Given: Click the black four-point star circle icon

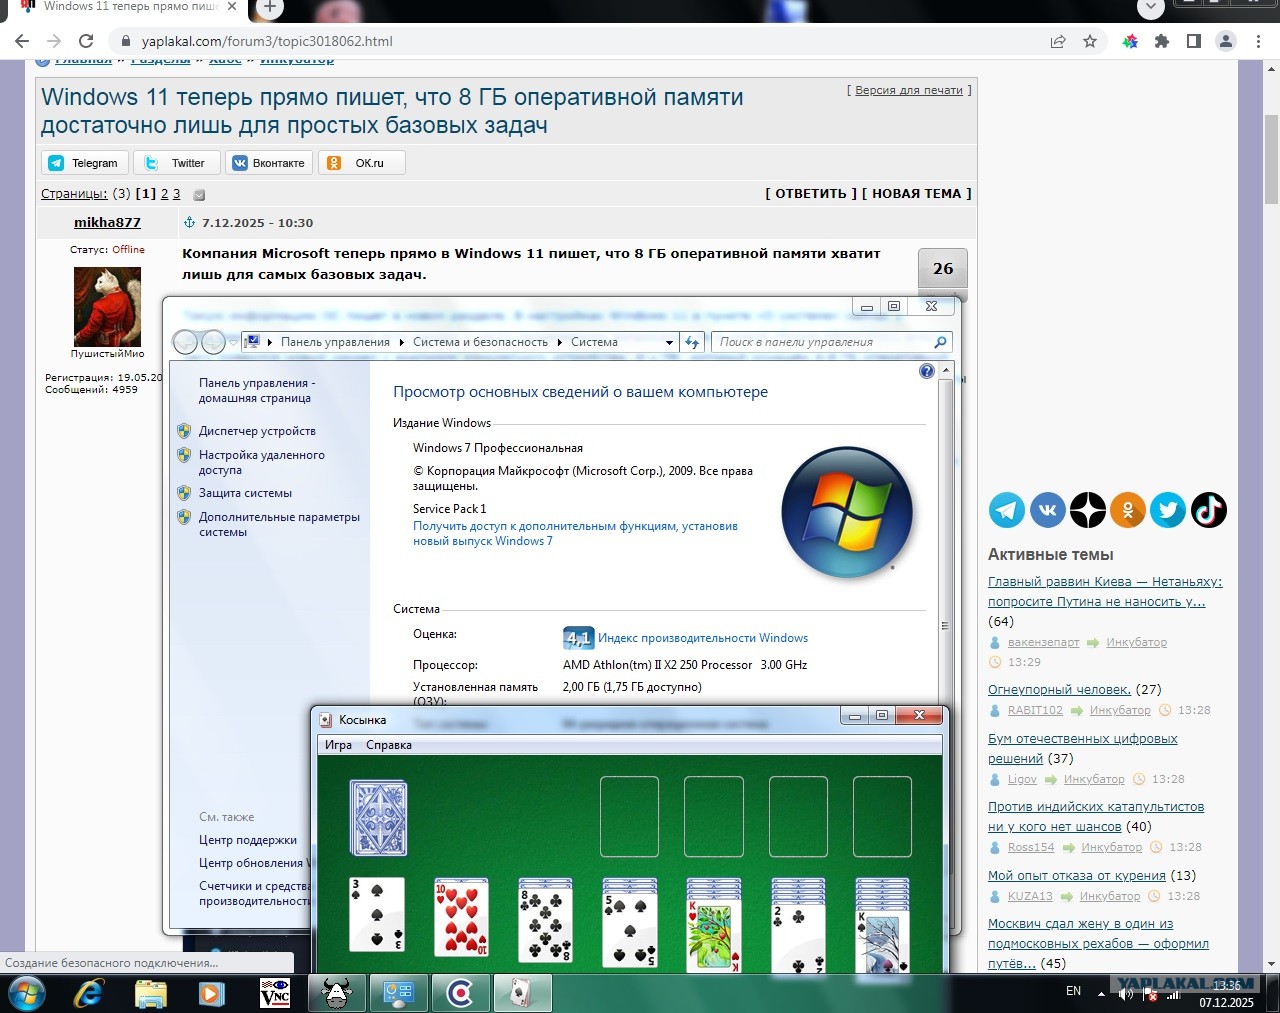Looking at the screenshot, I should pos(1088,510).
